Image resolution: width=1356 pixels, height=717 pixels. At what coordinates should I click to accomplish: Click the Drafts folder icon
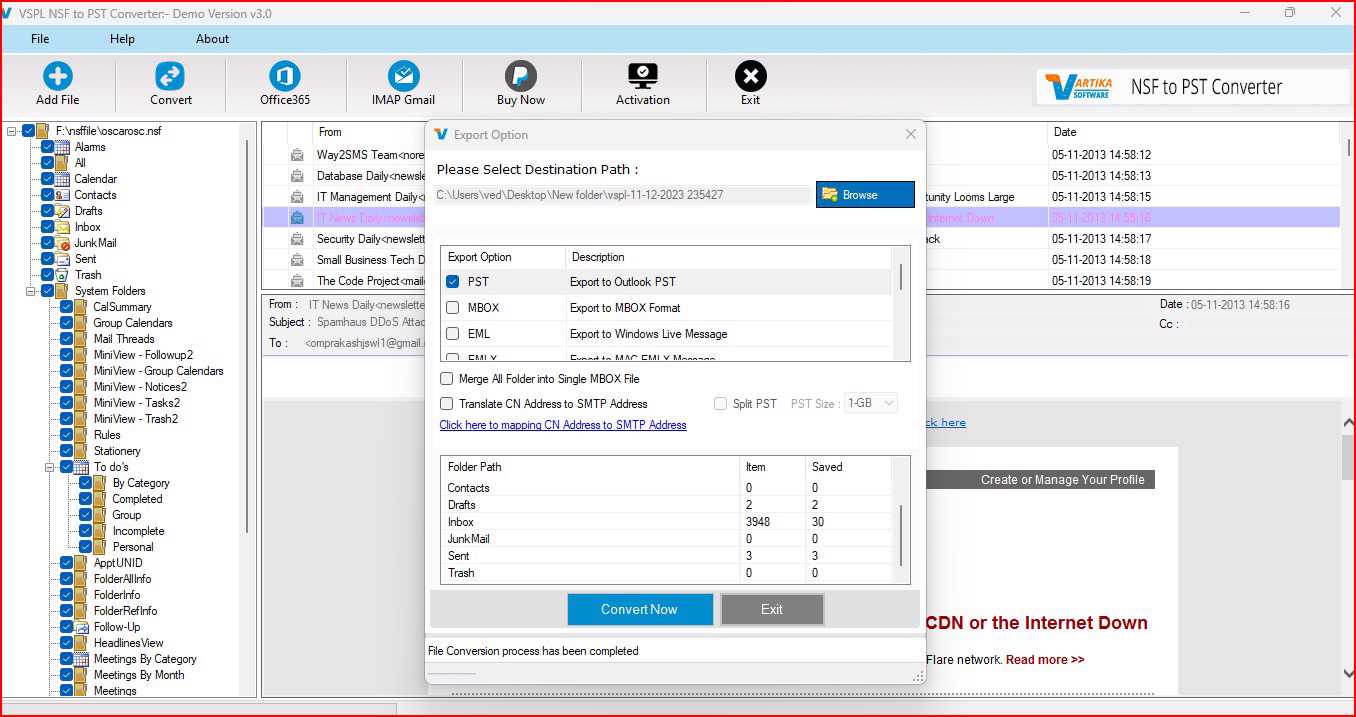coord(63,211)
